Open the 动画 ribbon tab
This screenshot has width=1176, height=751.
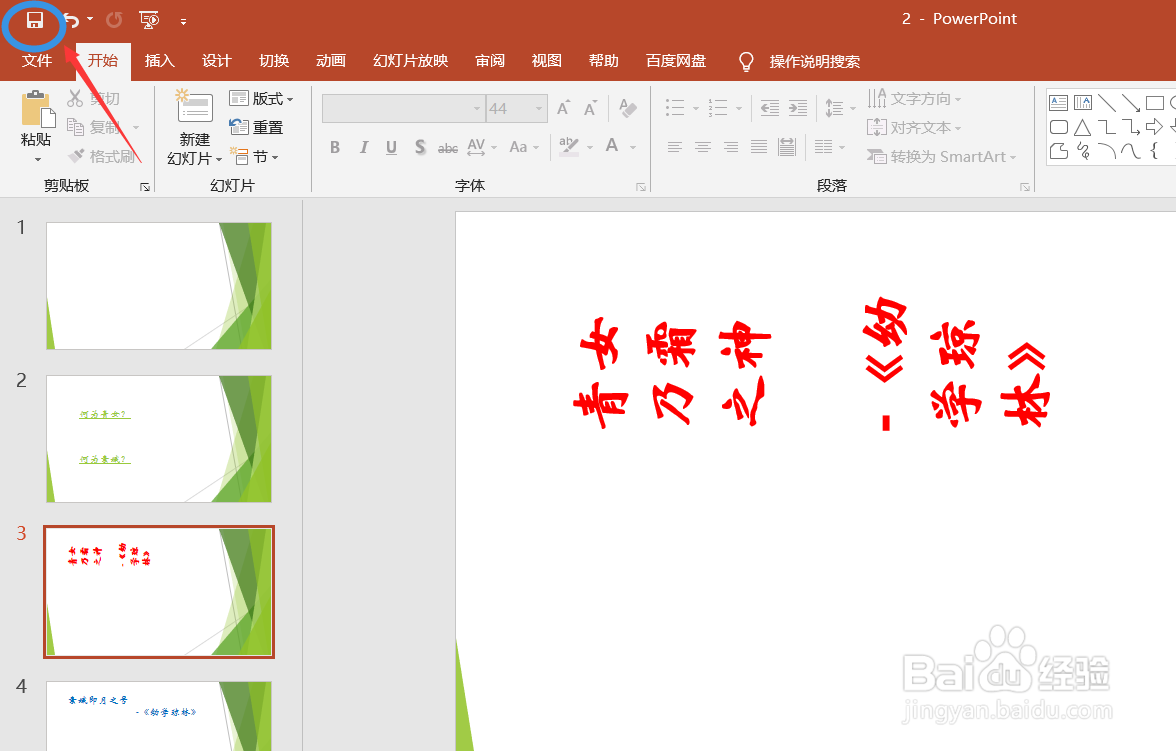coord(331,61)
